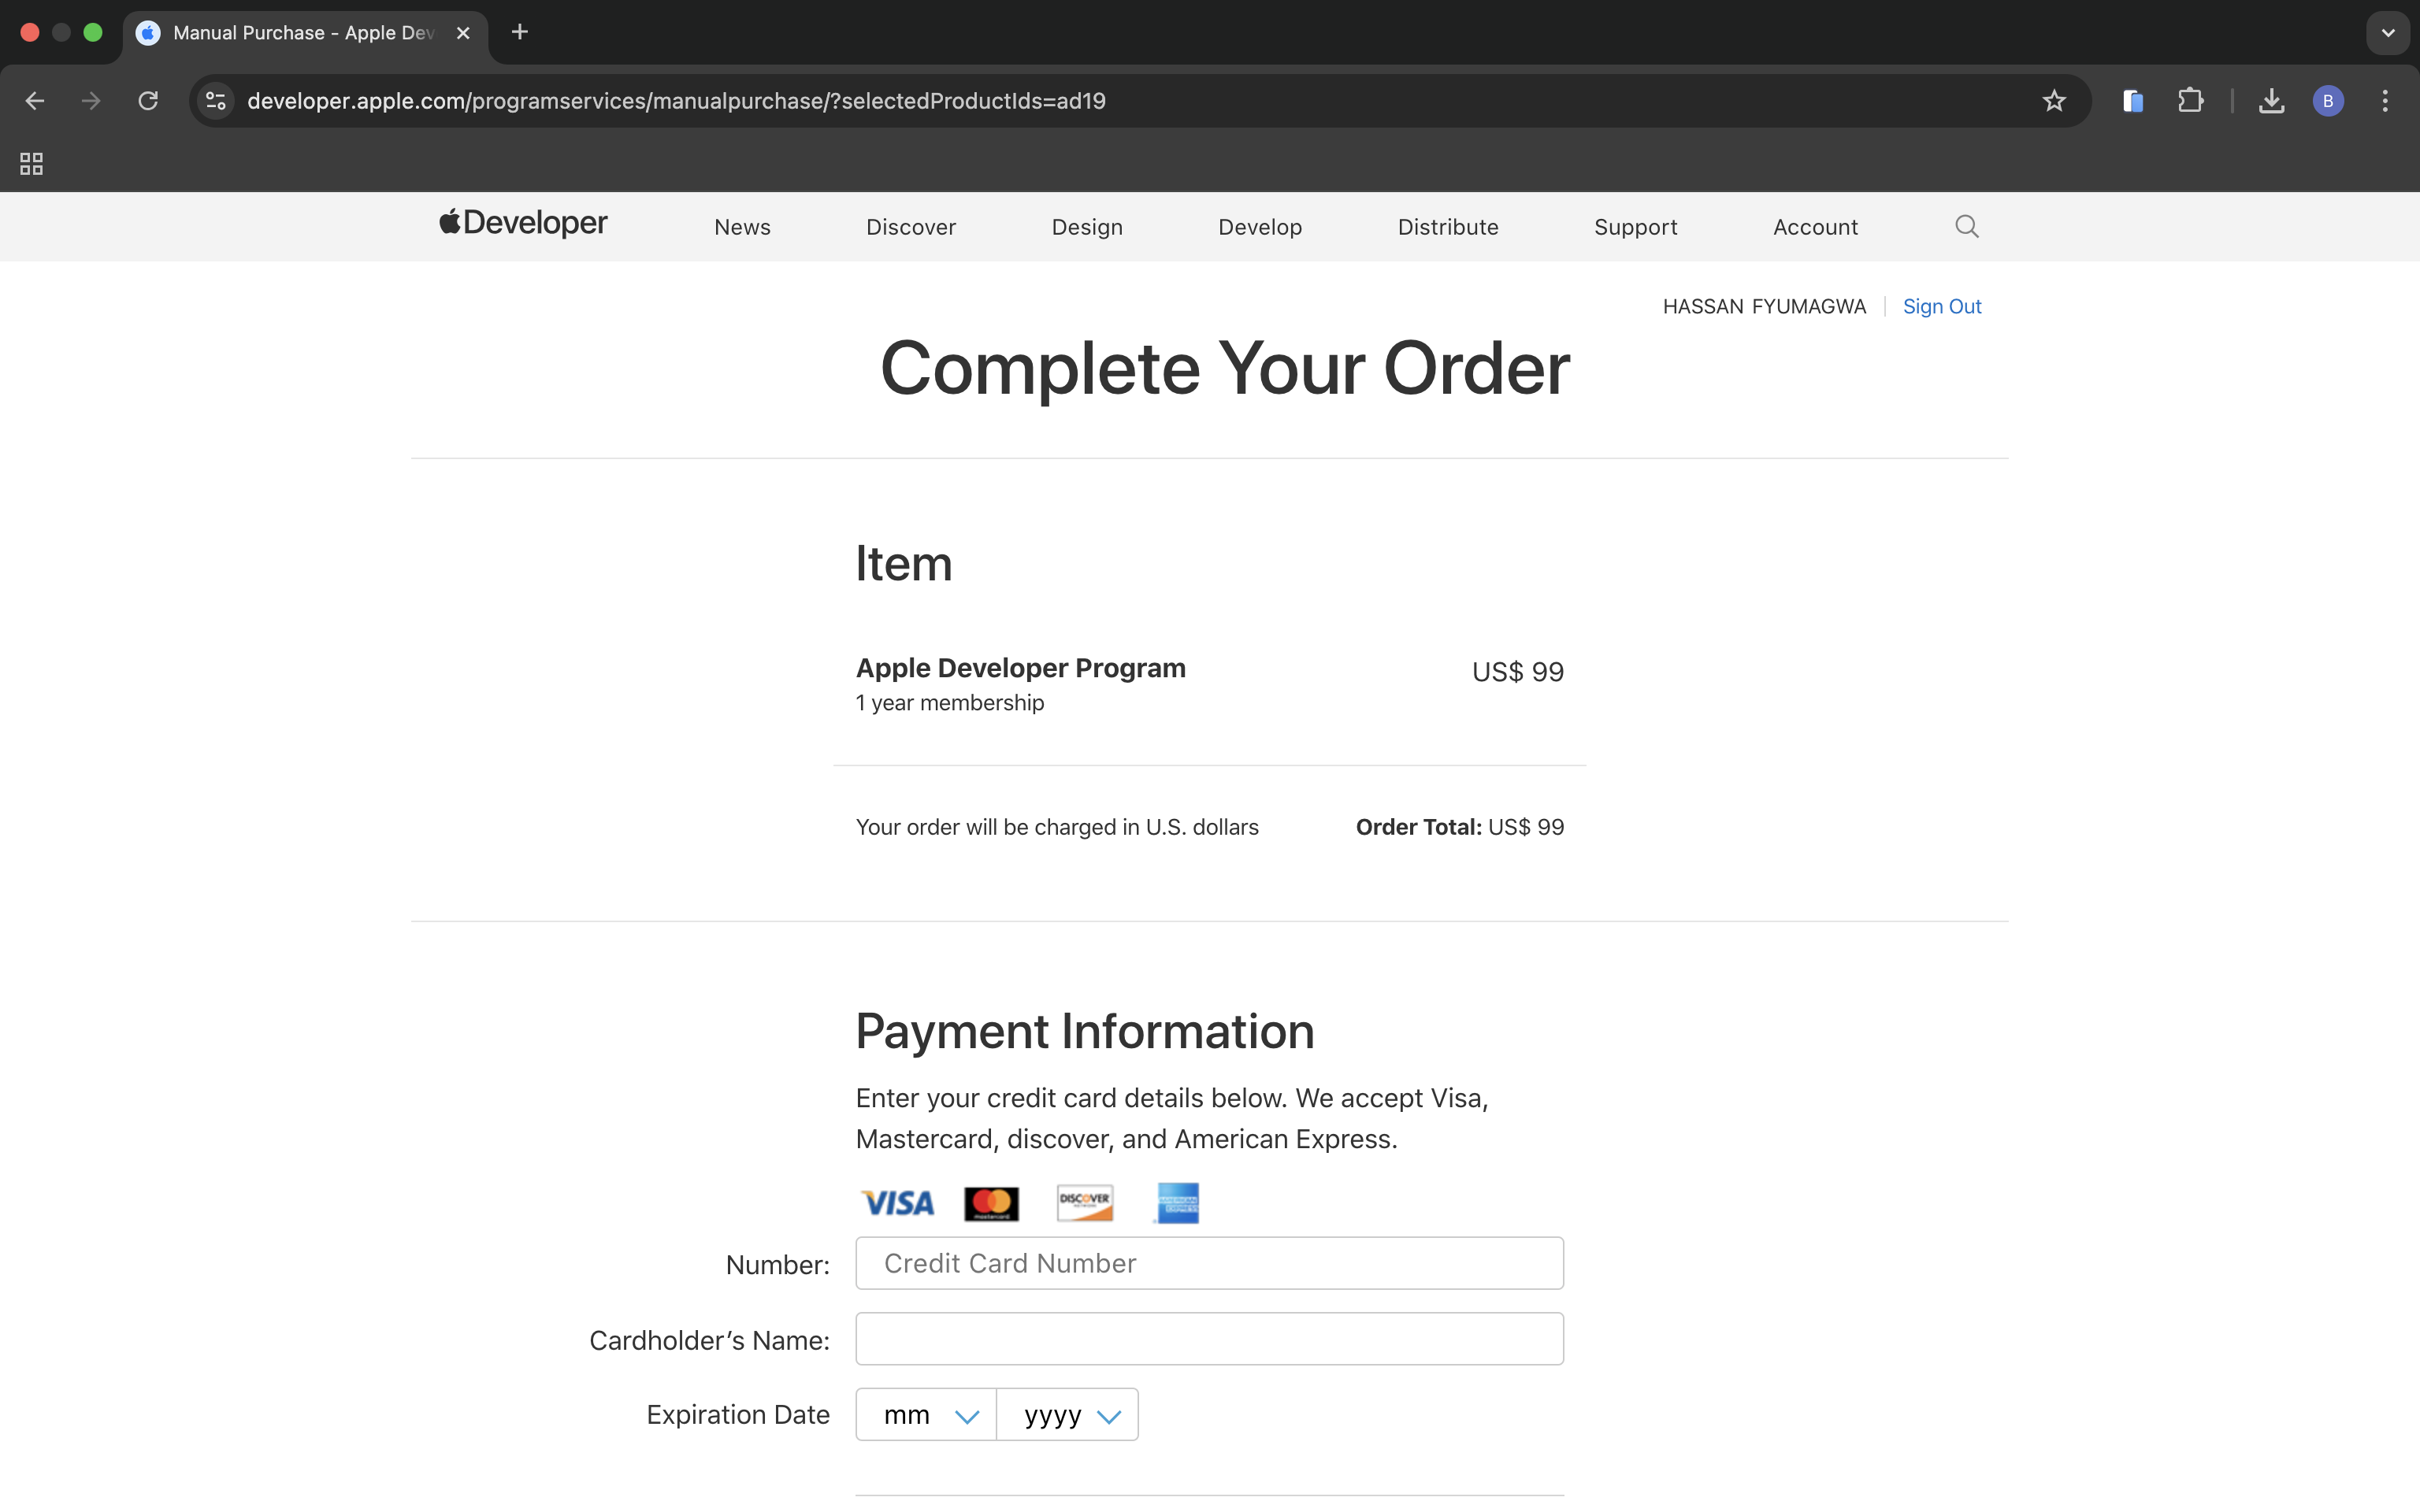
Task: Open the Discover navigation item
Action: pos(911,227)
